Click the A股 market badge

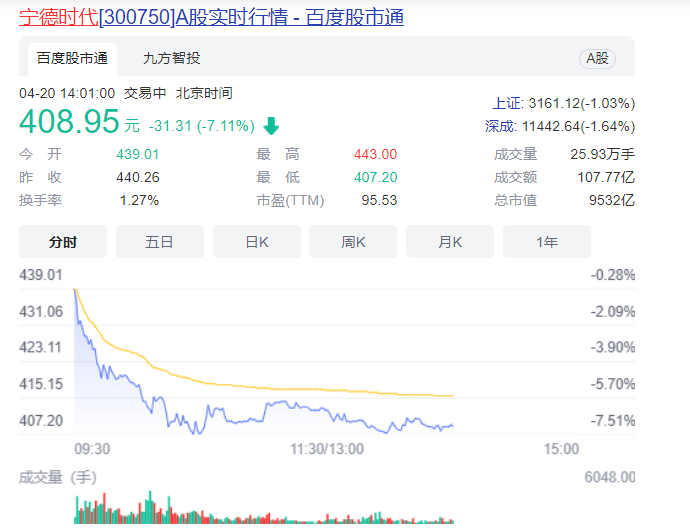tap(597, 59)
